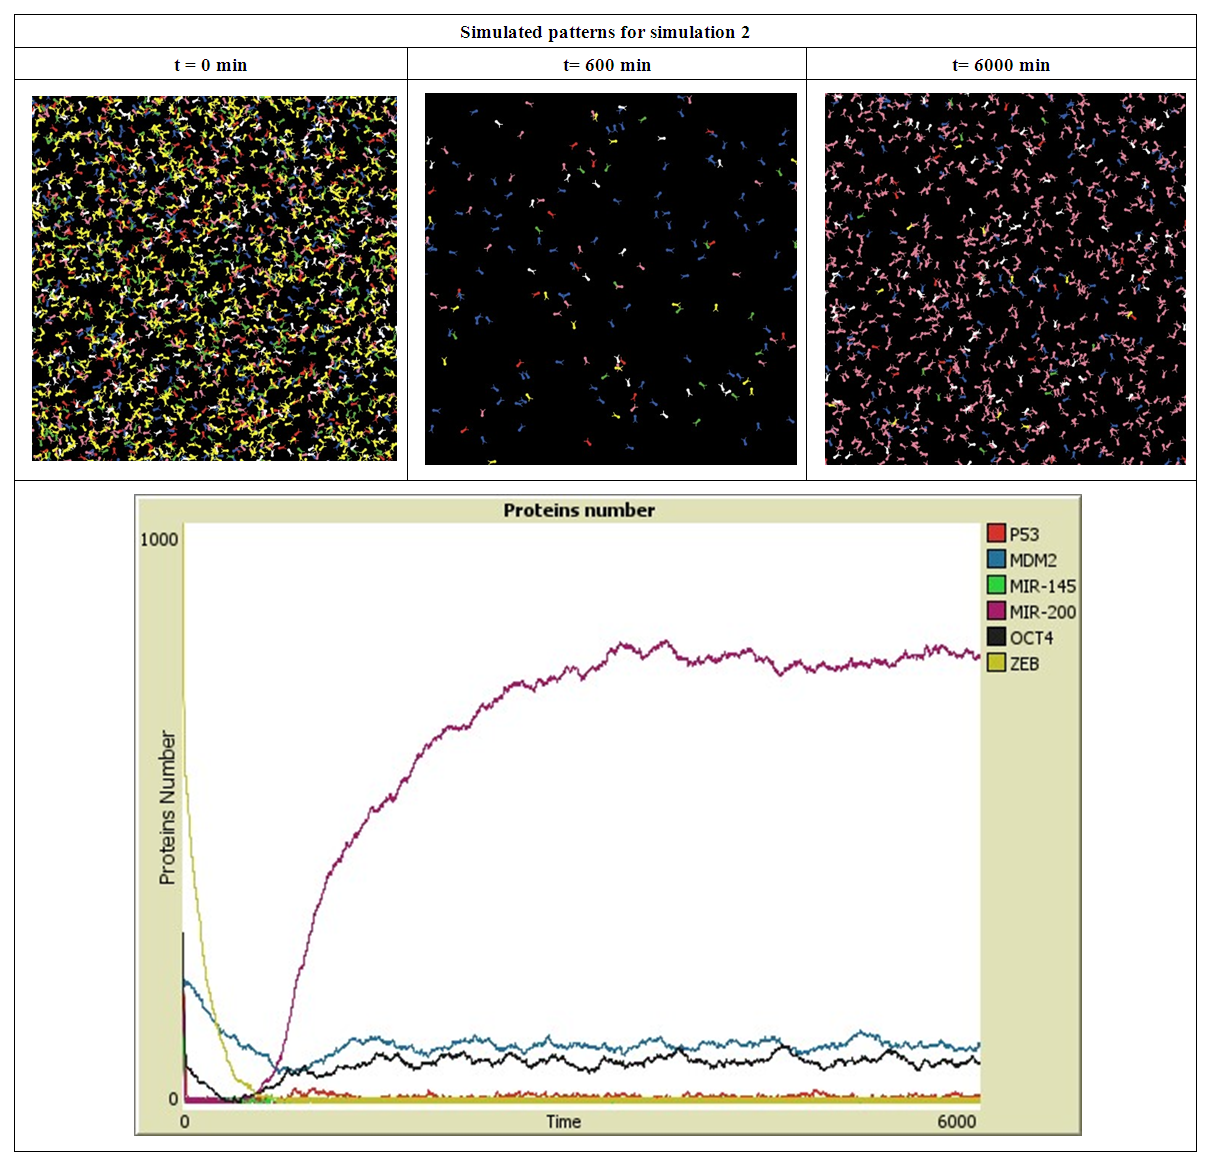Click the 't = 0 min' column header
This screenshot has height=1170, width=1212.
point(210,65)
